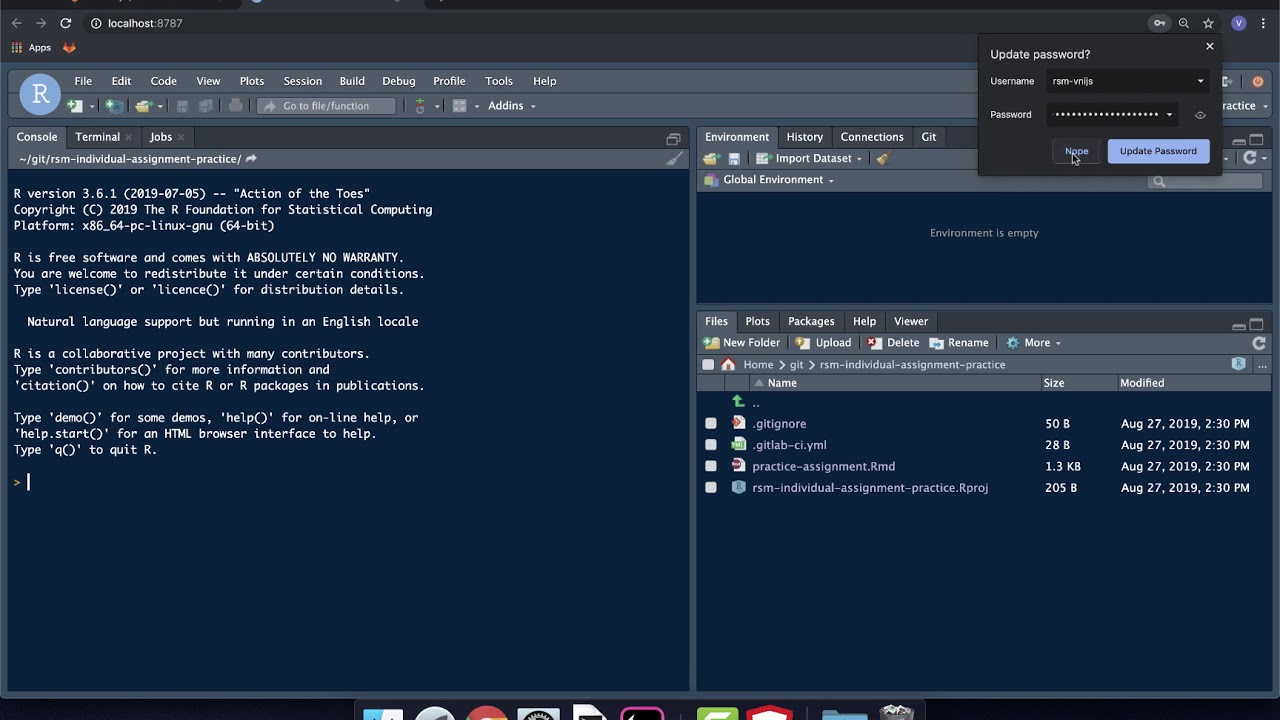Check the rsm-individual-assignment-practice.Rproj checkbox
The image size is (1280, 720).
pyautogui.click(x=711, y=488)
